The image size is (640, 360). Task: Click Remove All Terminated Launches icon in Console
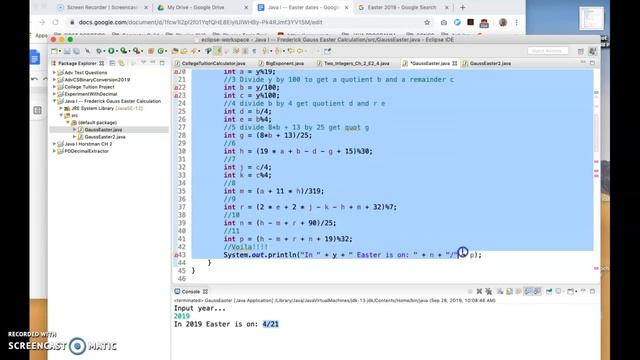pos(489,291)
